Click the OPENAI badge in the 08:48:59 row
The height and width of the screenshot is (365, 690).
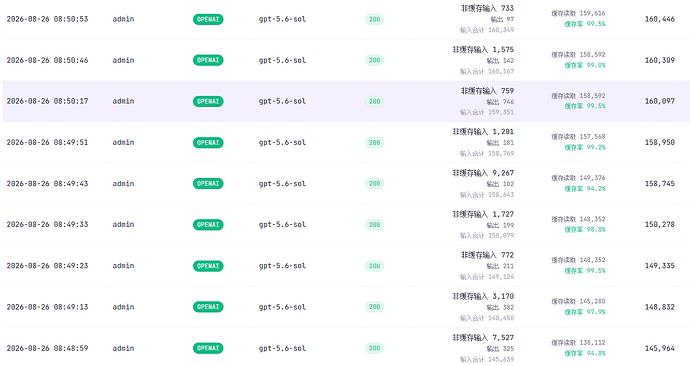click(x=208, y=348)
